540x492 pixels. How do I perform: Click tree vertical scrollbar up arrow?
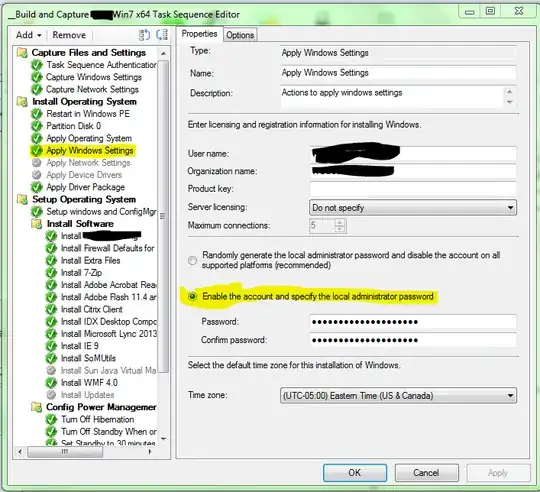(x=164, y=53)
